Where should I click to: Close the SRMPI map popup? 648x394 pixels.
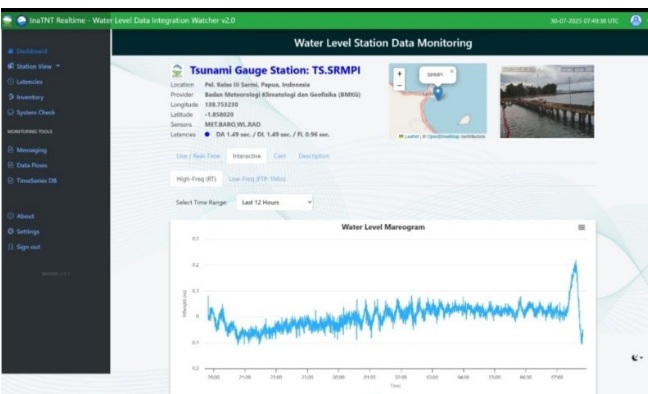tap(452, 72)
